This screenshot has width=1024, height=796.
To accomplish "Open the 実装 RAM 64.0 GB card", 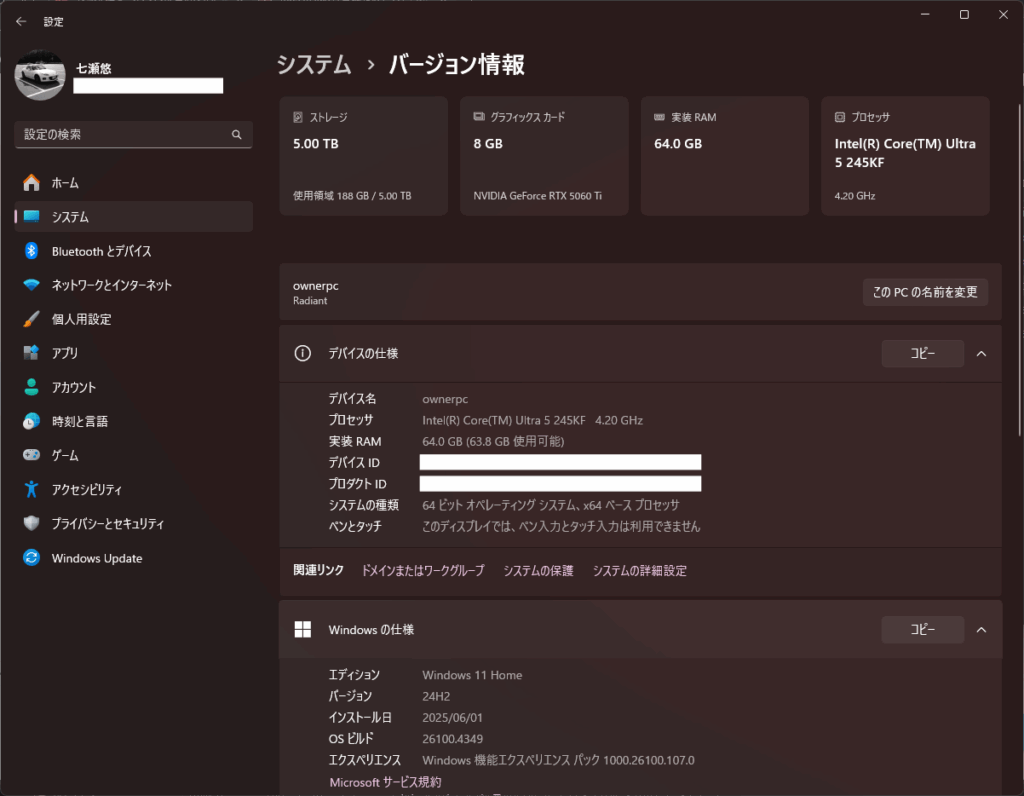I will 725,156.
